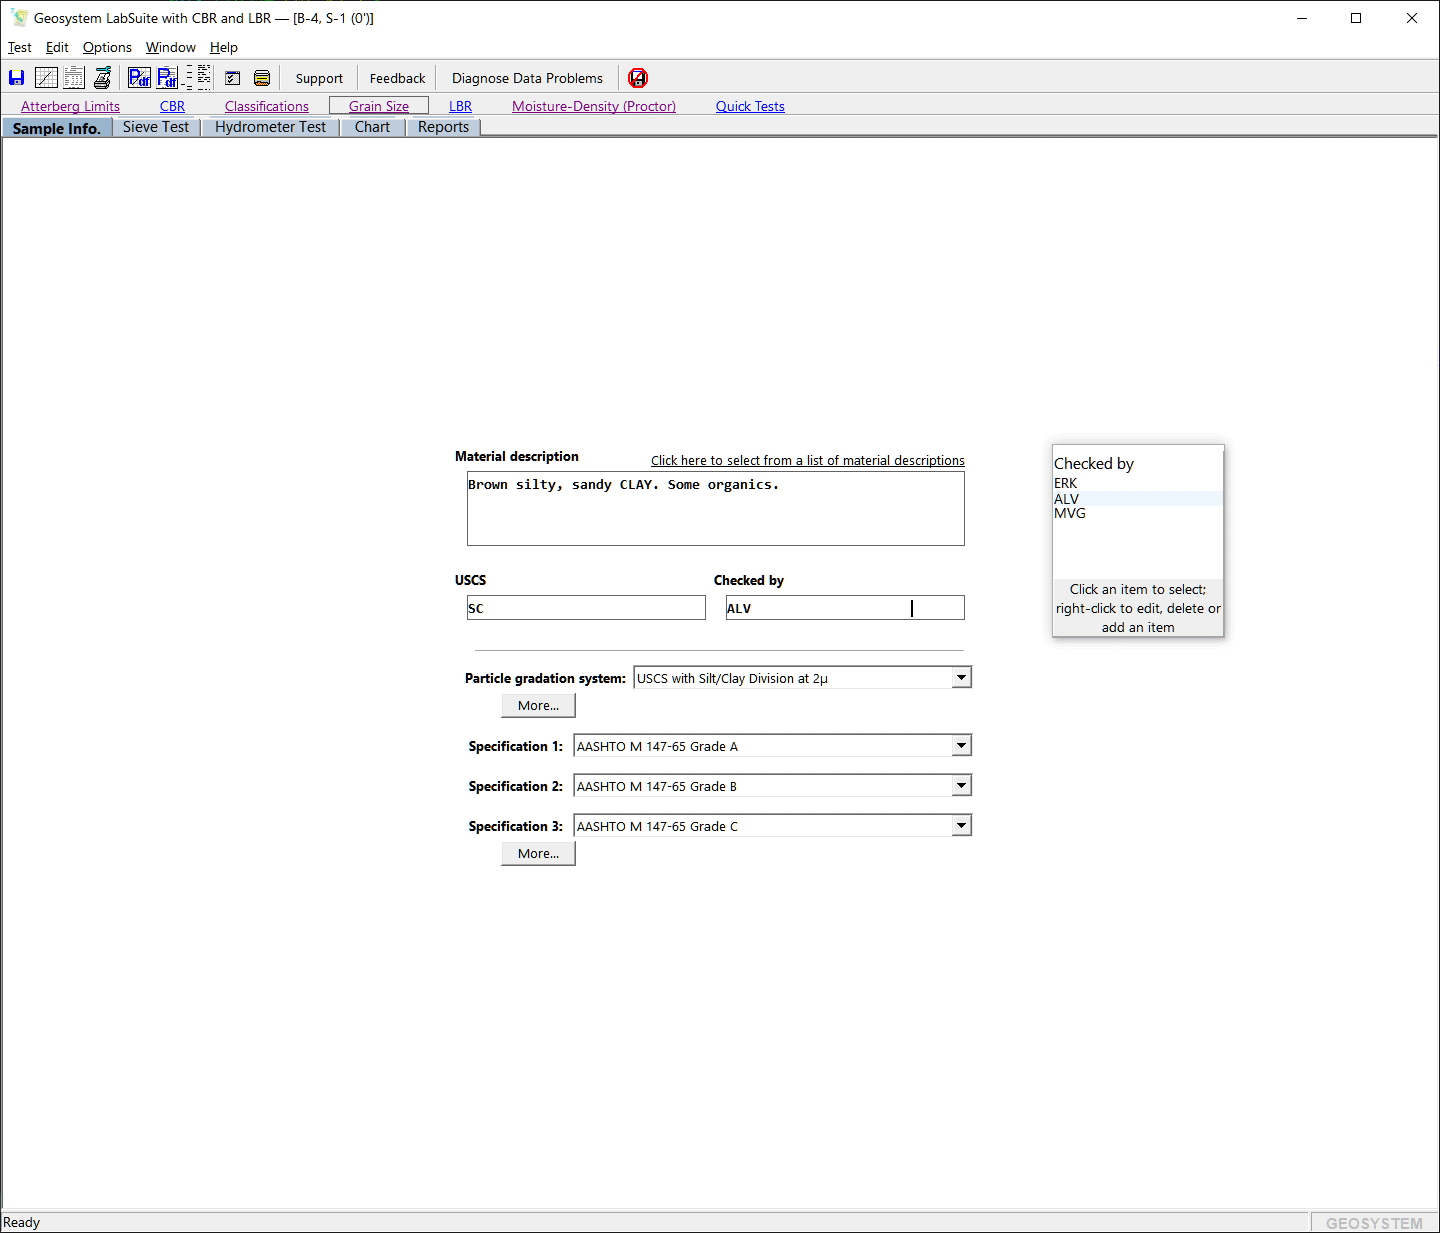This screenshot has width=1440, height=1233.
Task: Click the blue floppy disk save icon
Action: tap(17, 78)
